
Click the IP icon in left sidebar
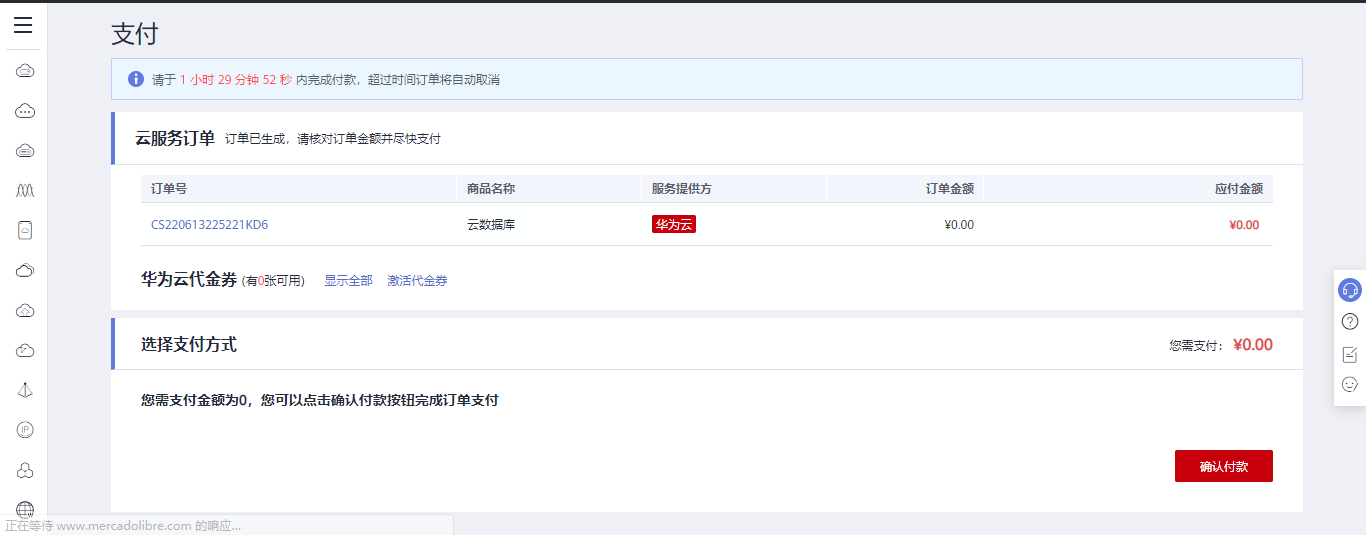[x=25, y=430]
